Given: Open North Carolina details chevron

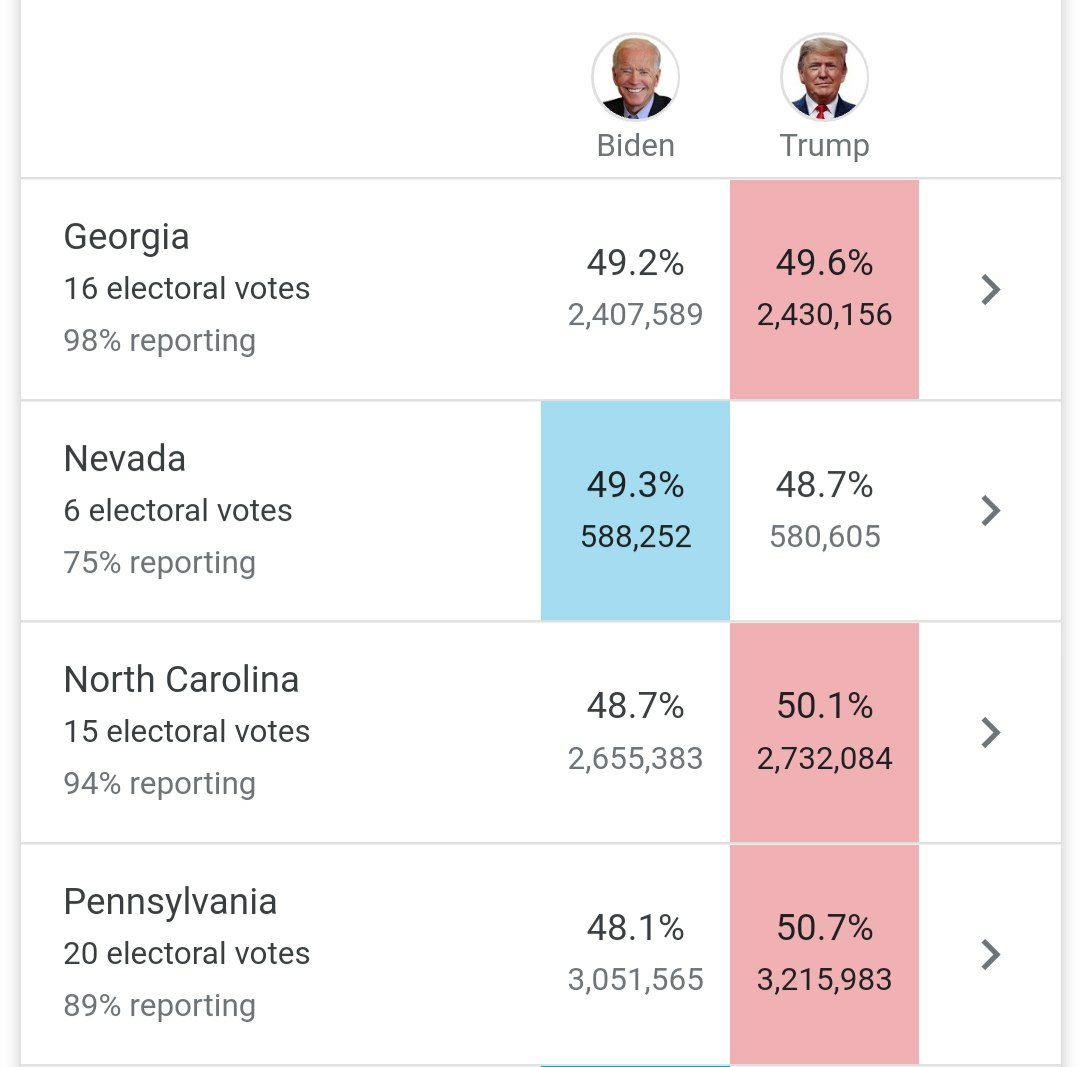Looking at the screenshot, I should [x=990, y=732].
